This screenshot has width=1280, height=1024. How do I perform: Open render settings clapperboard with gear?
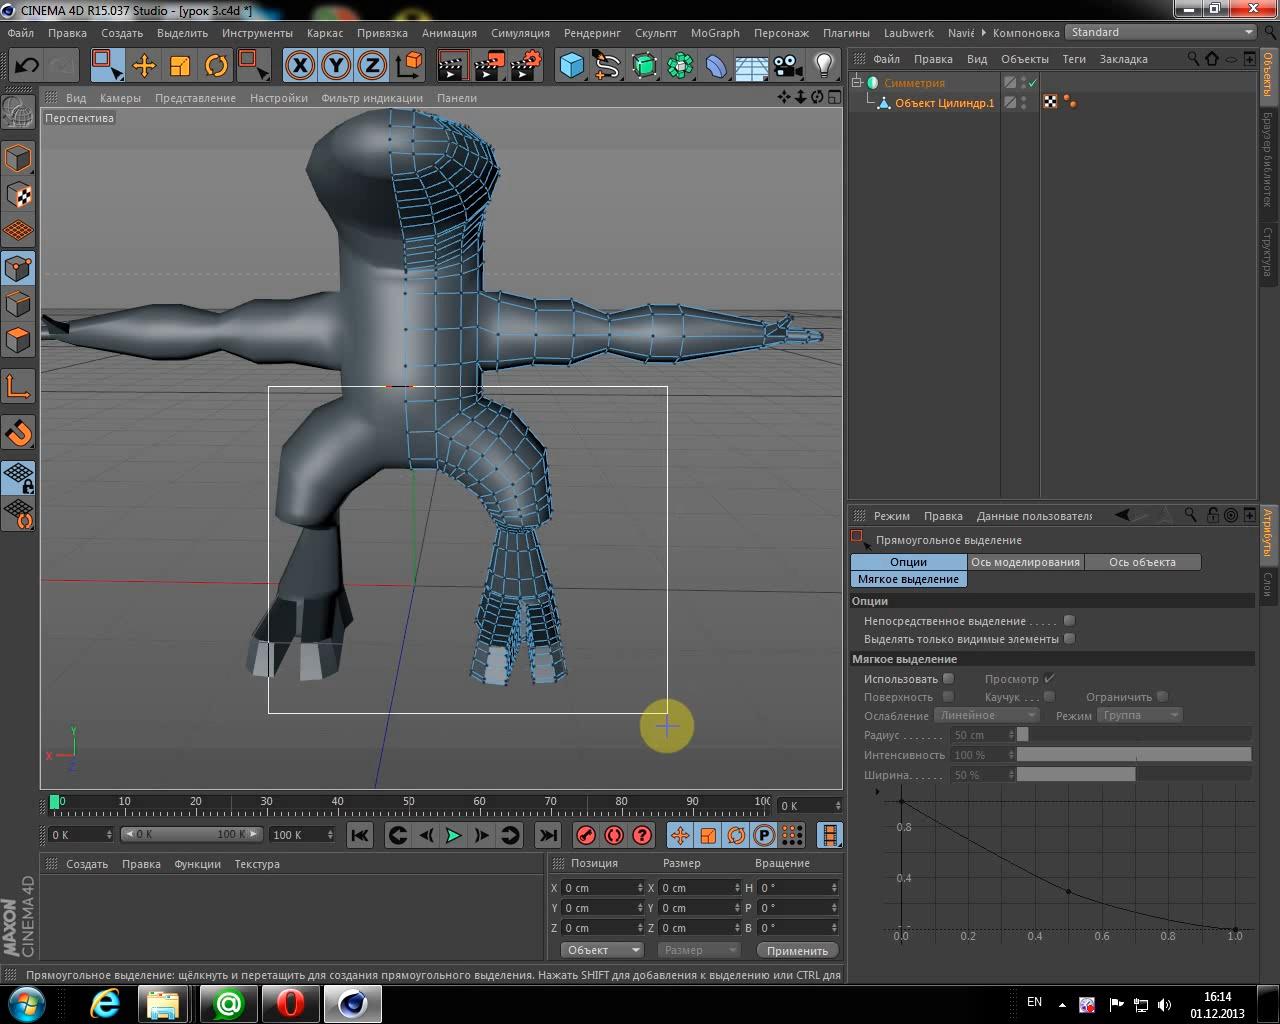525,66
